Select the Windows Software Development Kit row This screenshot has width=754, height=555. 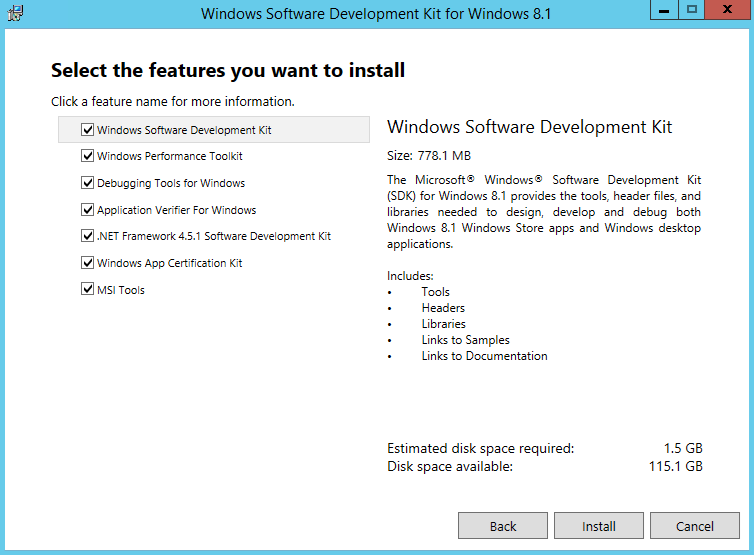tap(214, 129)
